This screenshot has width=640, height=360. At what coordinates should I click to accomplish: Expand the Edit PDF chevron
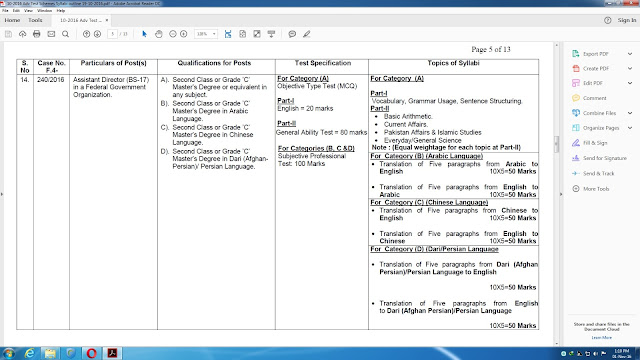(x=630, y=83)
